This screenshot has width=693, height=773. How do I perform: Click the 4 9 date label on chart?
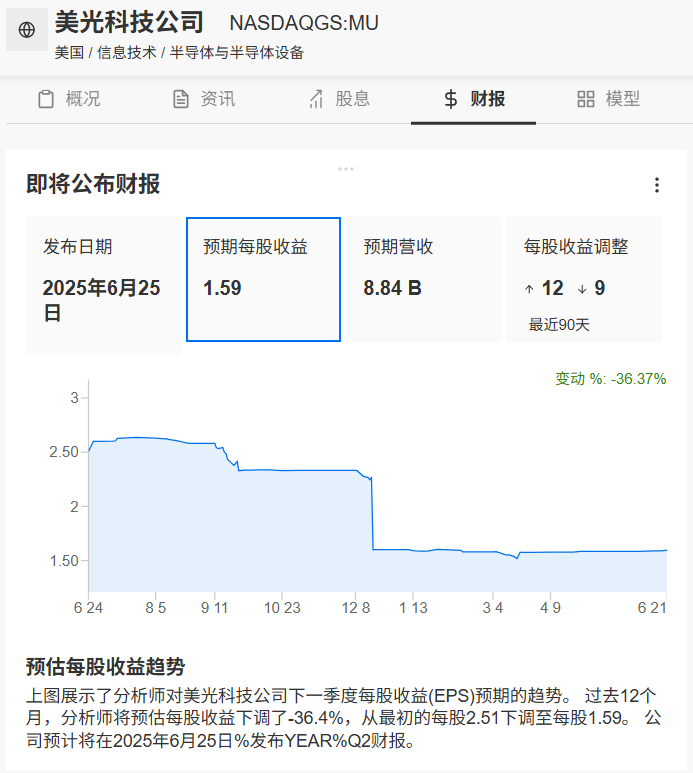click(x=550, y=608)
